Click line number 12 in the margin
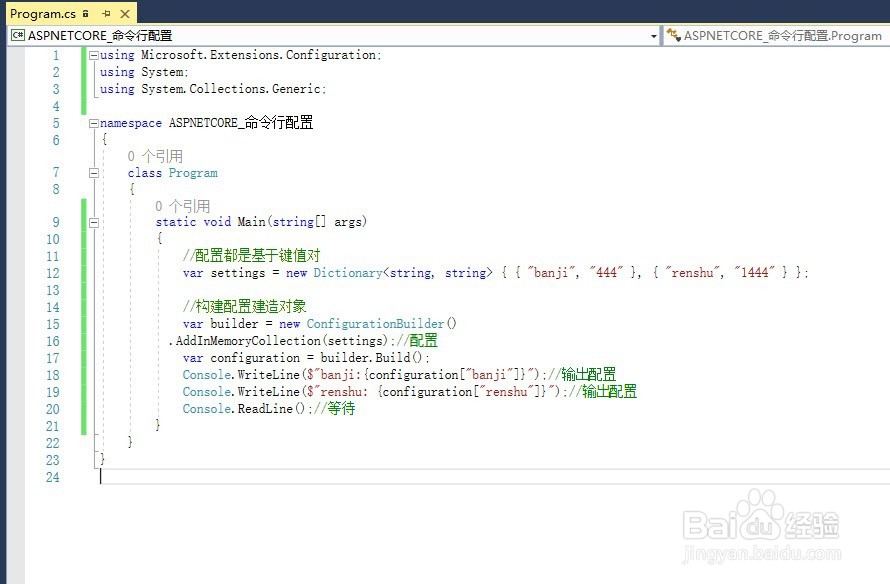Screen dimensions: 890x584 point(53,272)
